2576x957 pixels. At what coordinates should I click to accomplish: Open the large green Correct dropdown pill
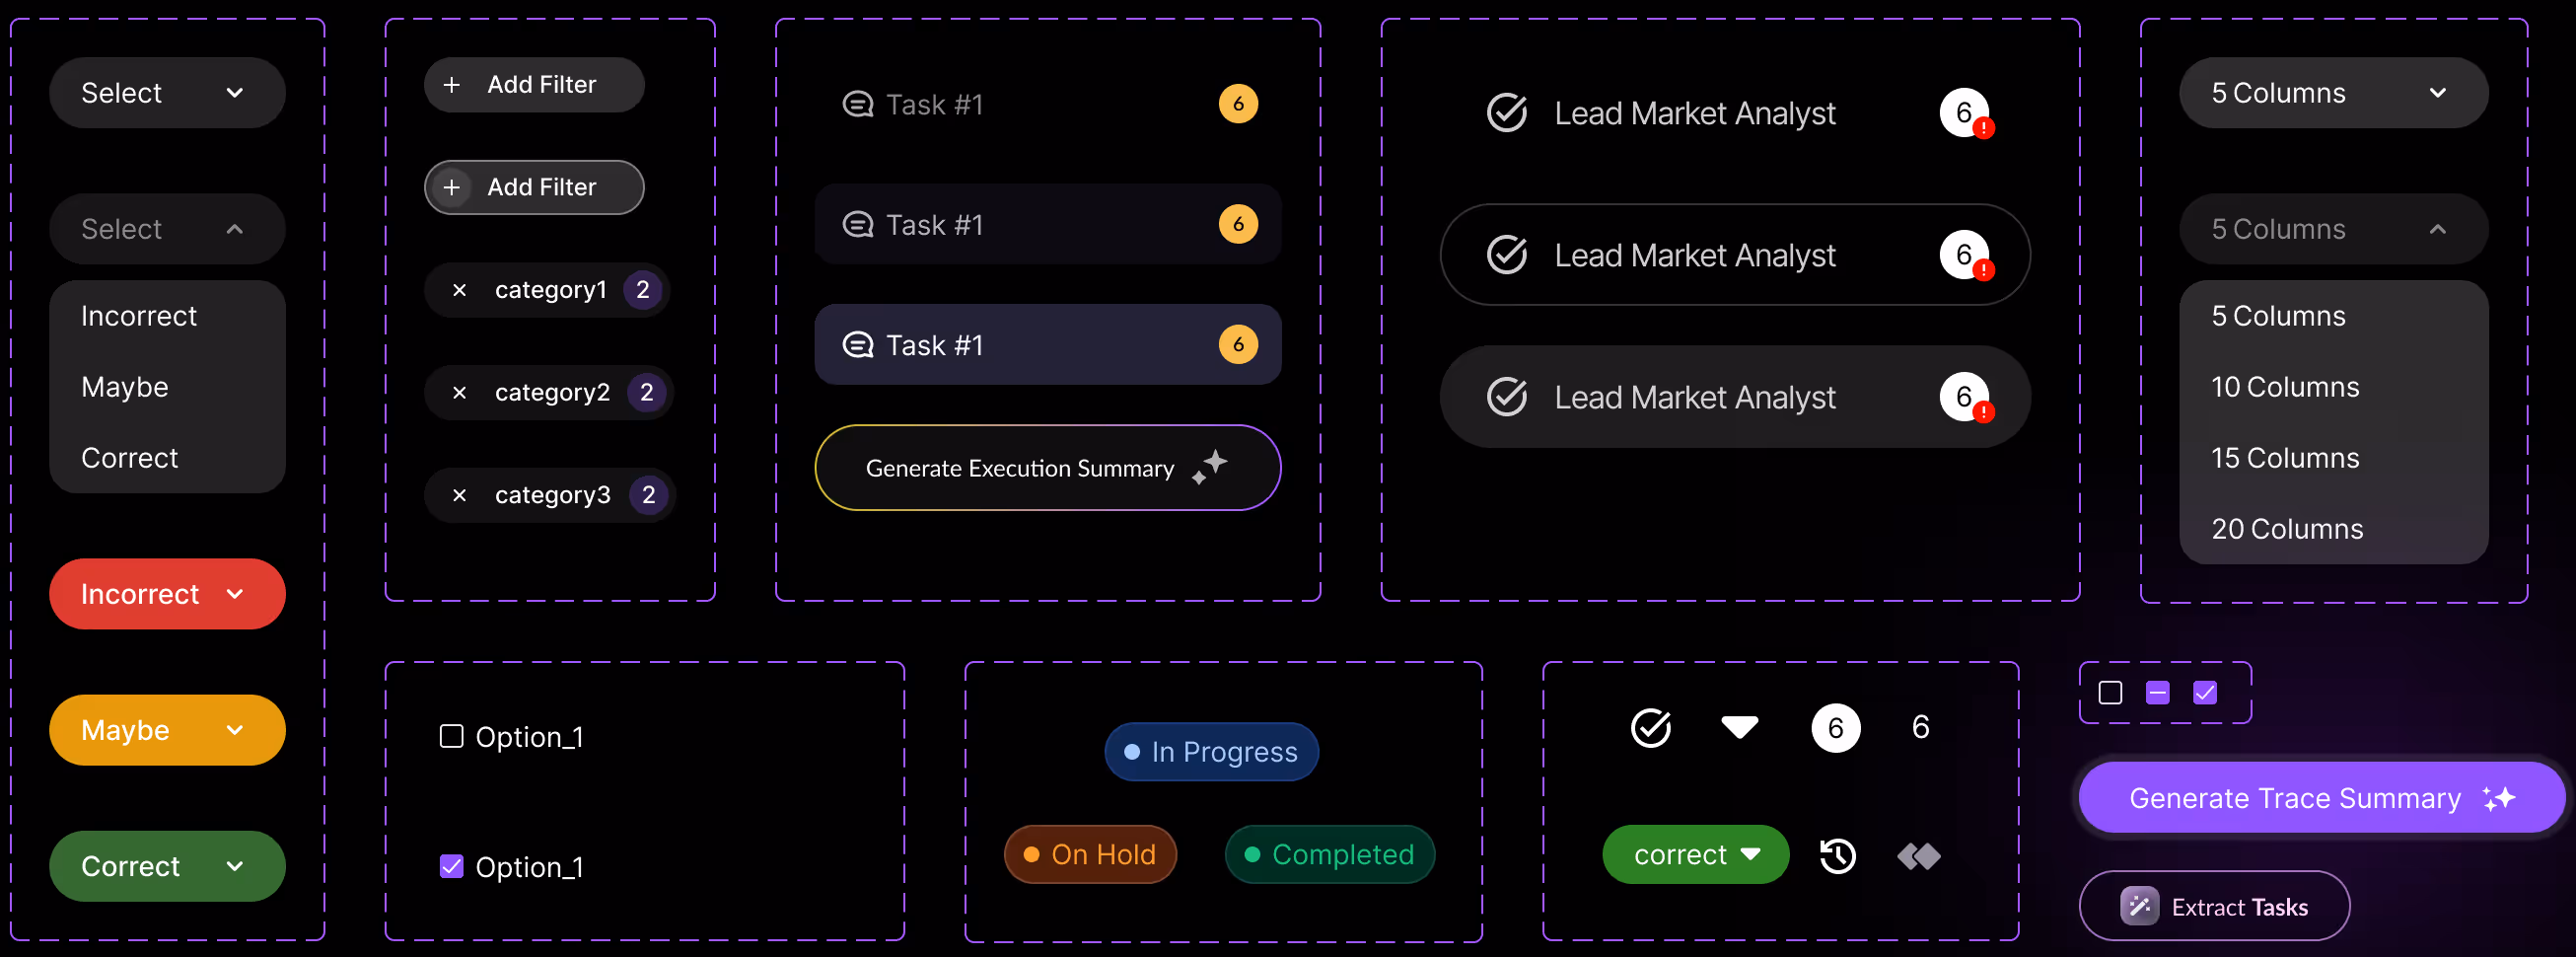pyautogui.click(x=167, y=866)
